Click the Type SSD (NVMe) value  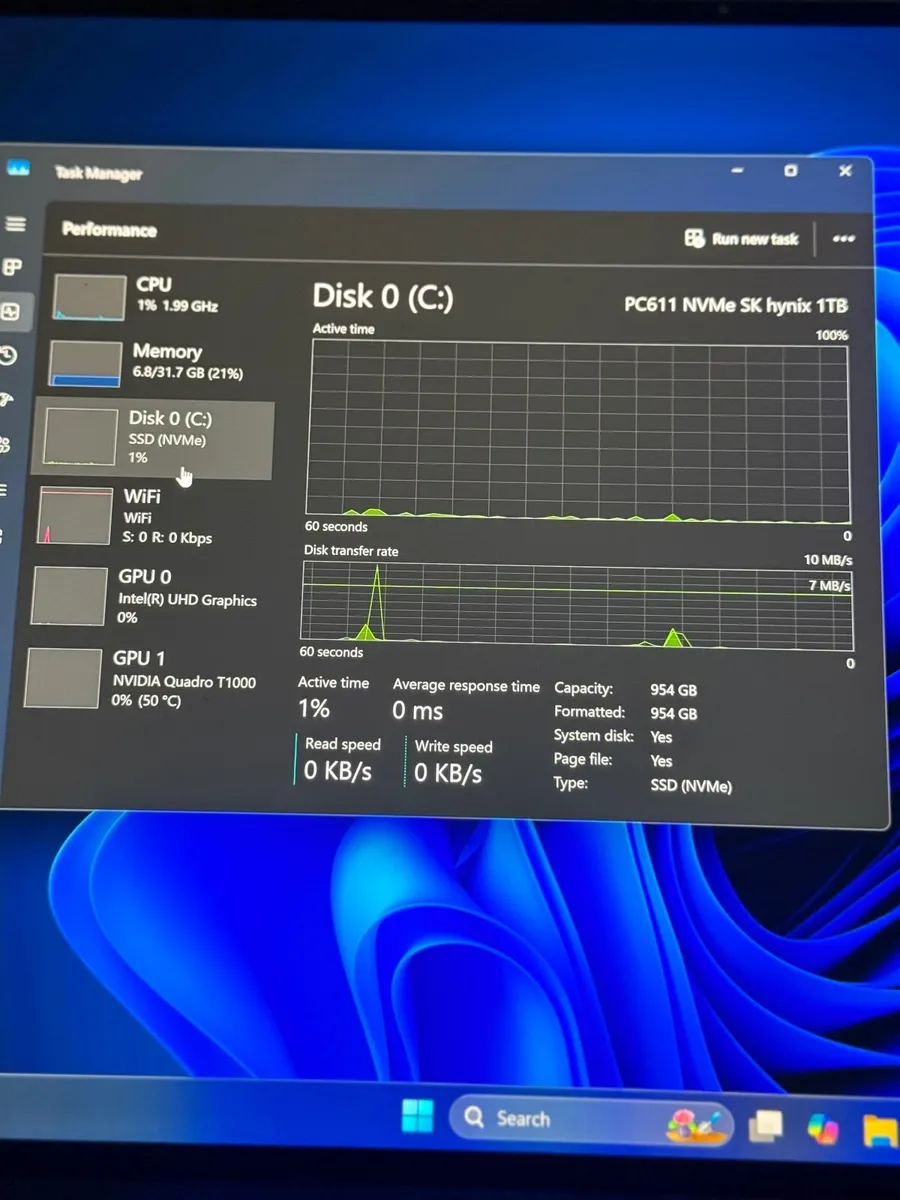[691, 786]
